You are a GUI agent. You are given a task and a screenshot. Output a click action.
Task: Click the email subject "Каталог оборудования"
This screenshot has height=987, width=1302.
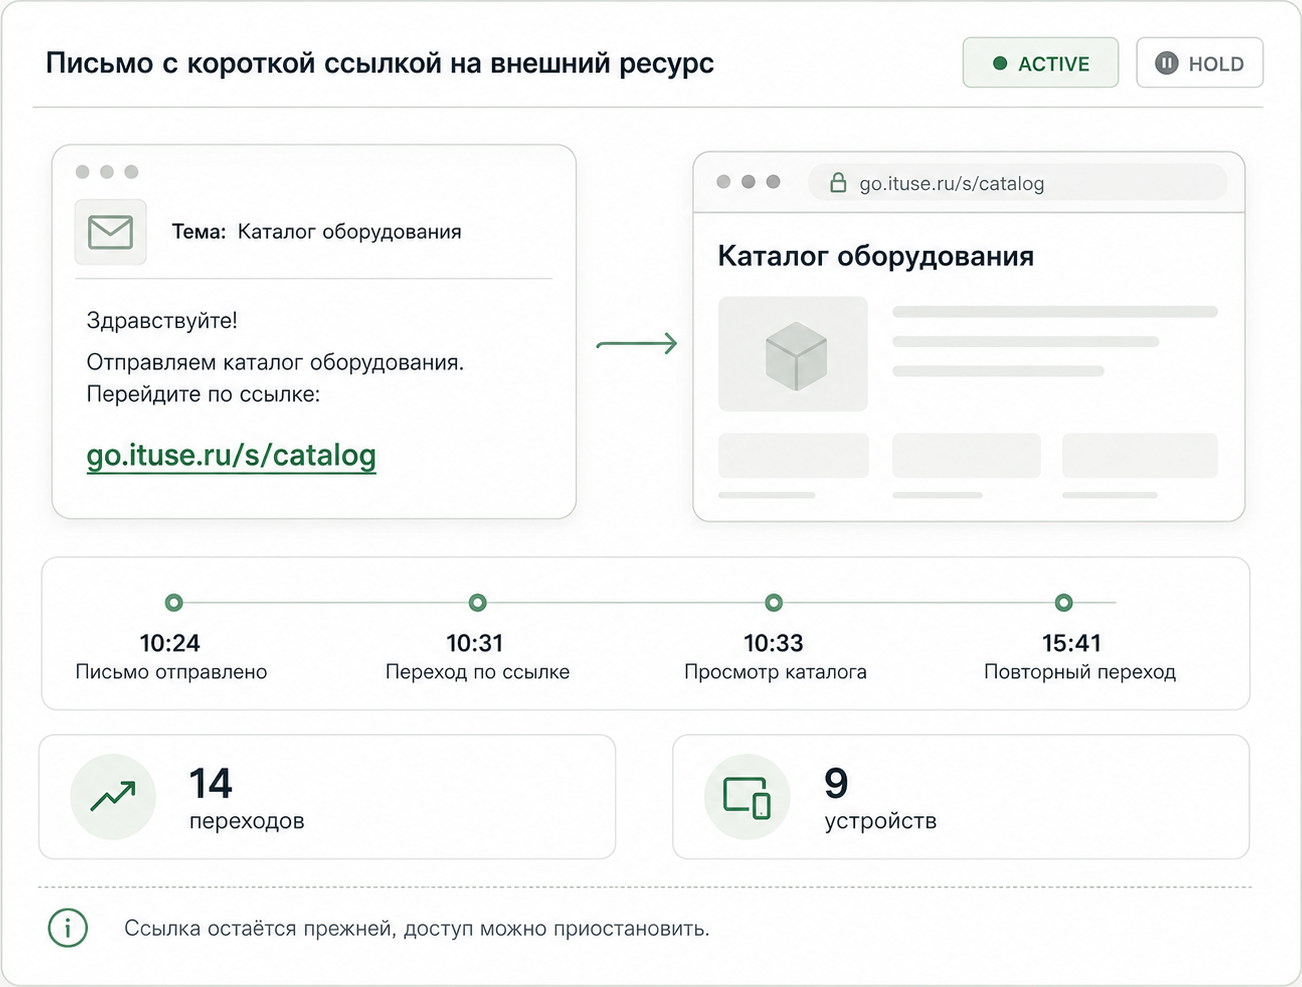click(349, 232)
